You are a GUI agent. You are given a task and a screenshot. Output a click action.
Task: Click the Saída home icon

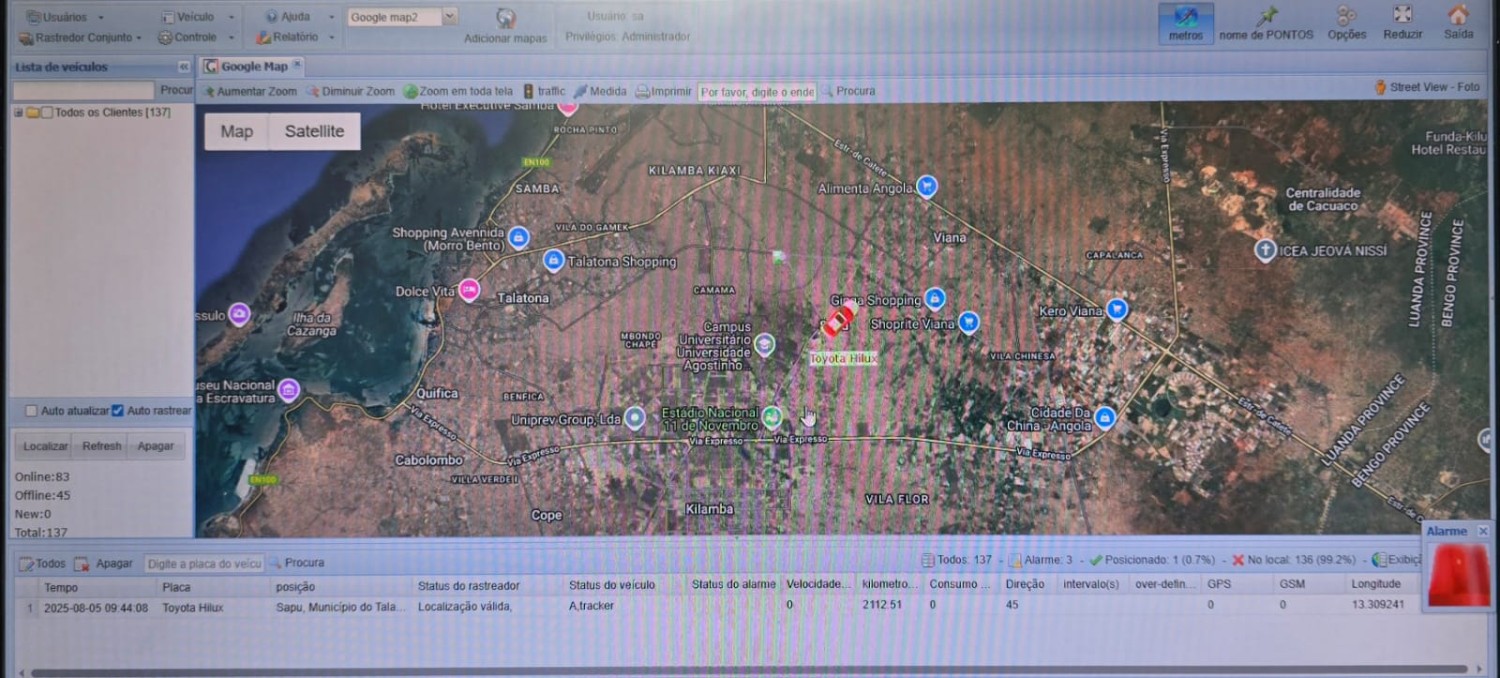pos(1458,16)
